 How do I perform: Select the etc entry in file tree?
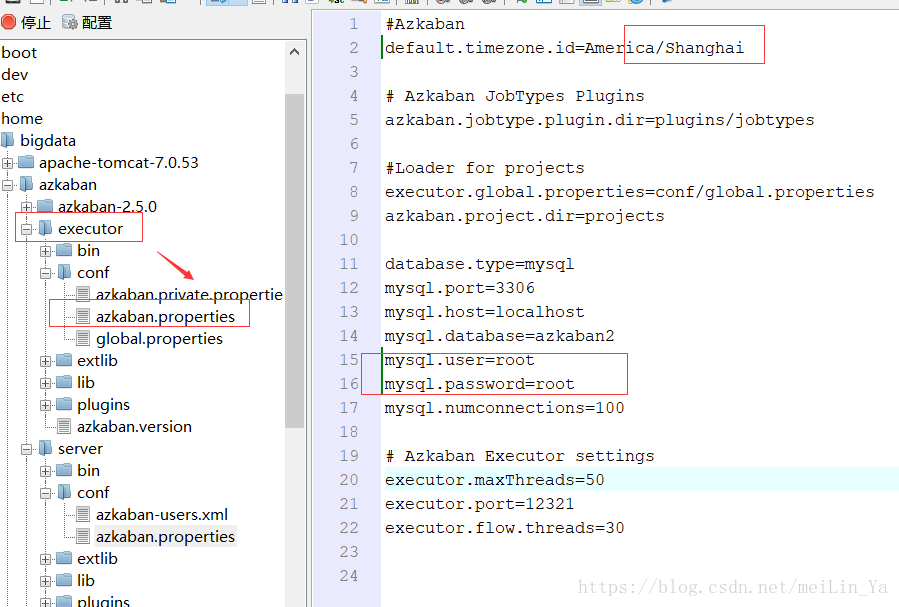click(x=13, y=96)
